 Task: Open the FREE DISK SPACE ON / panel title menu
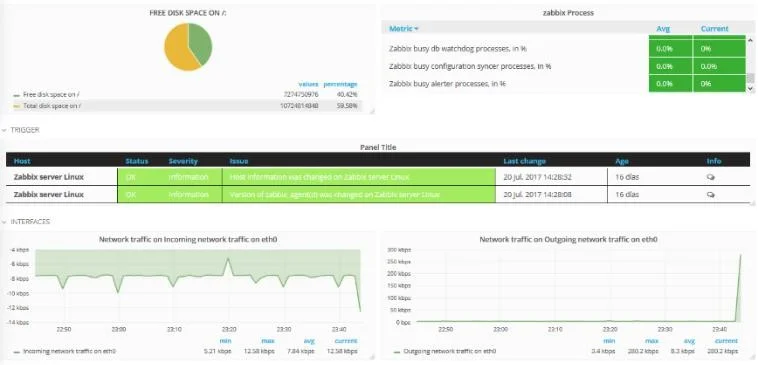[x=188, y=13]
